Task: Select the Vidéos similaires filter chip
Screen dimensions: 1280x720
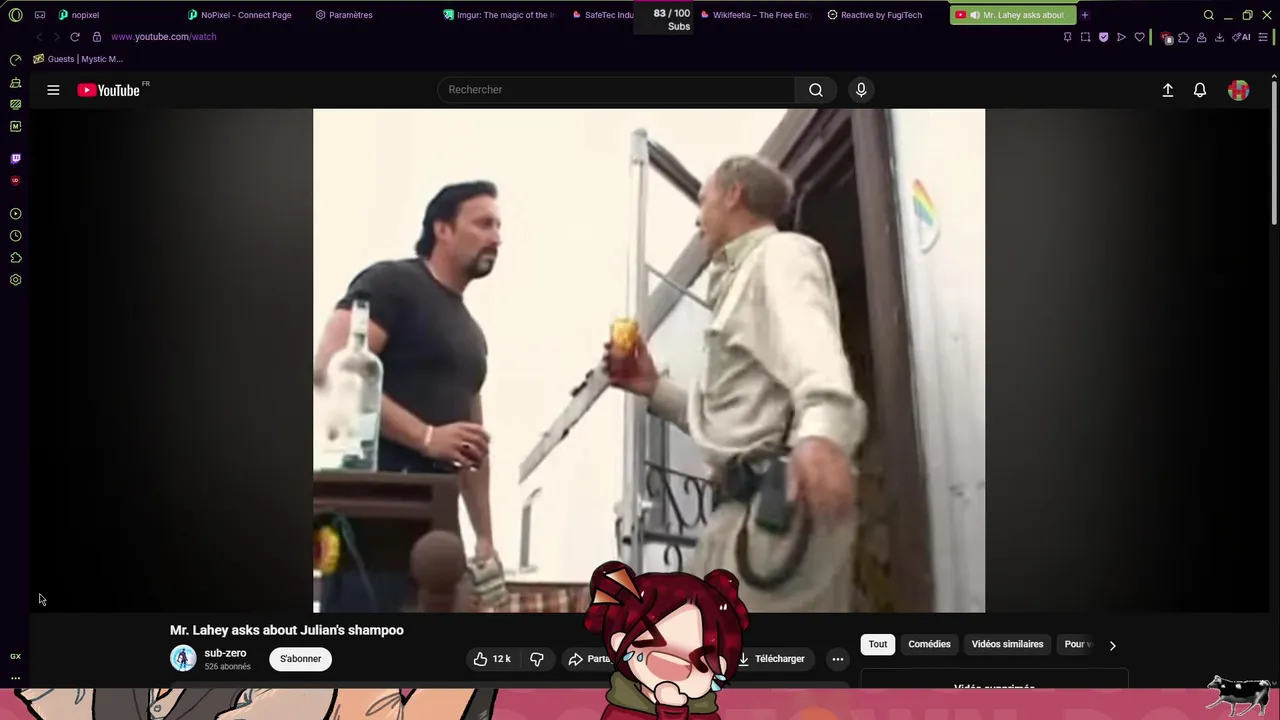Action: point(1007,644)
